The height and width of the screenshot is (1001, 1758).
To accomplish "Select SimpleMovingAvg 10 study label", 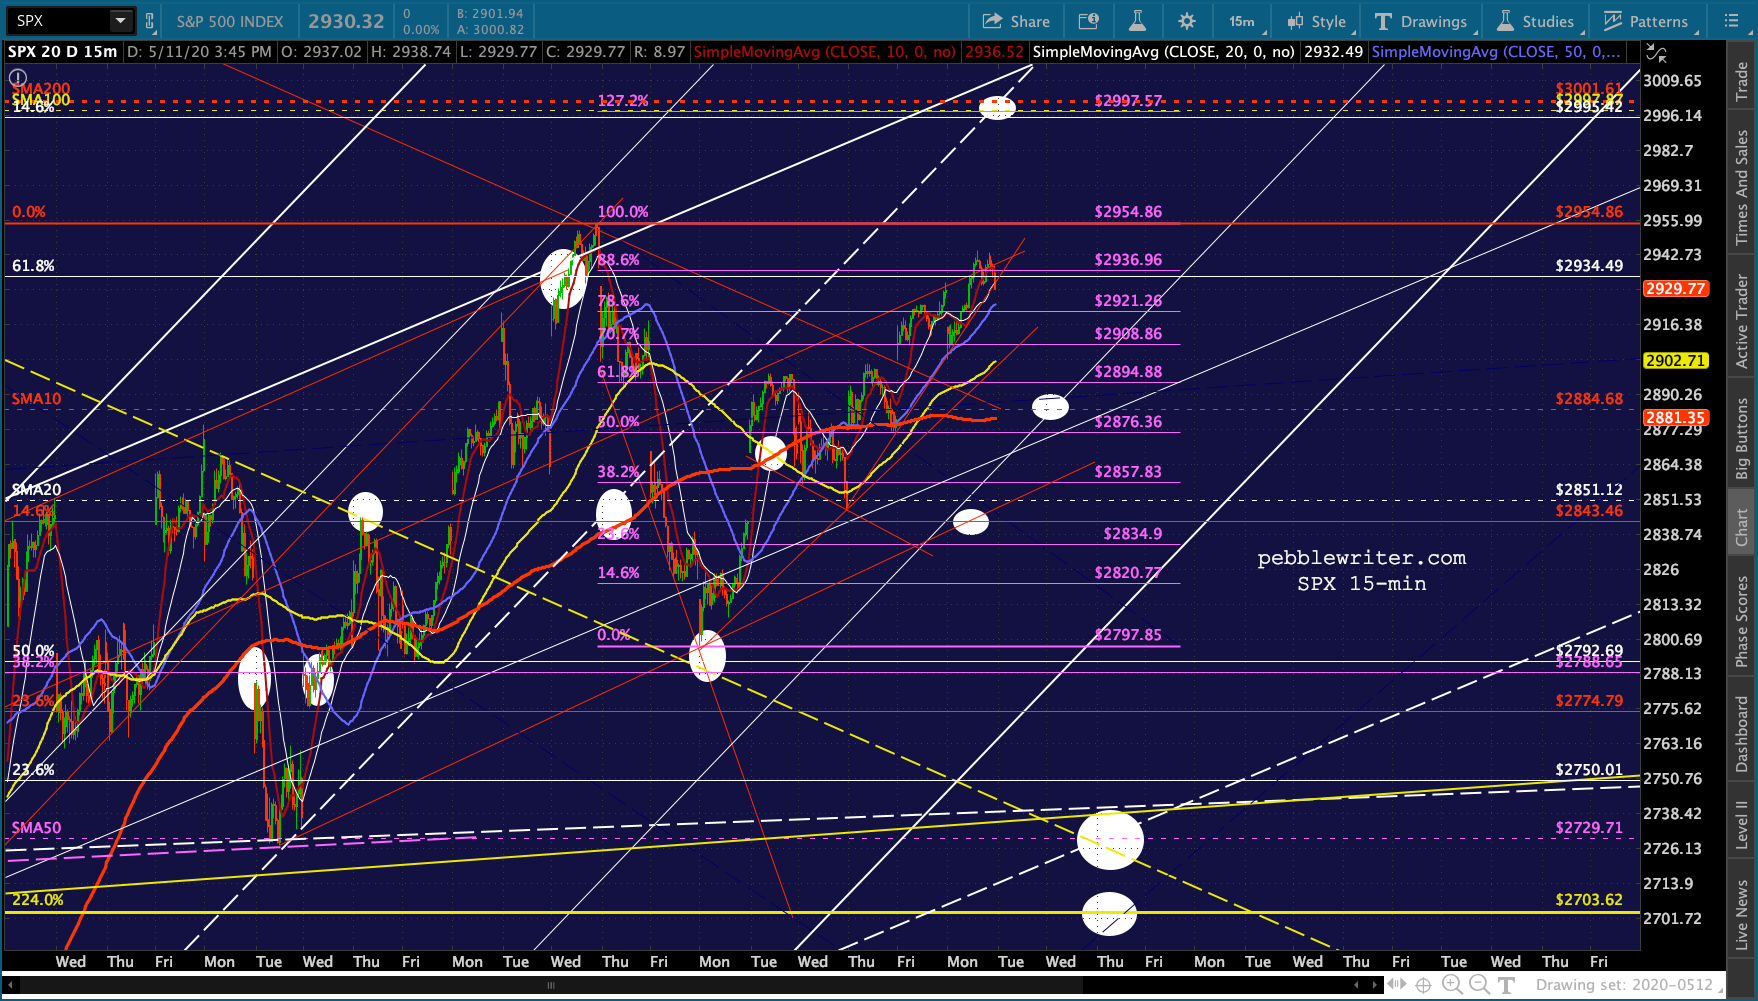I will [825, 51].
